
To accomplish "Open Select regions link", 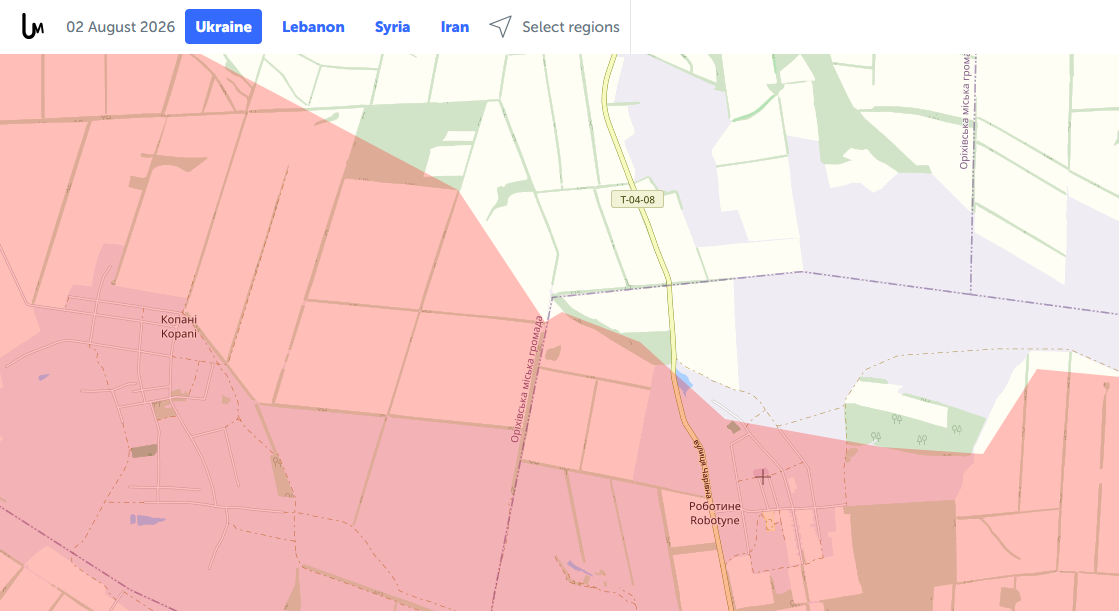I will point(571,26).
